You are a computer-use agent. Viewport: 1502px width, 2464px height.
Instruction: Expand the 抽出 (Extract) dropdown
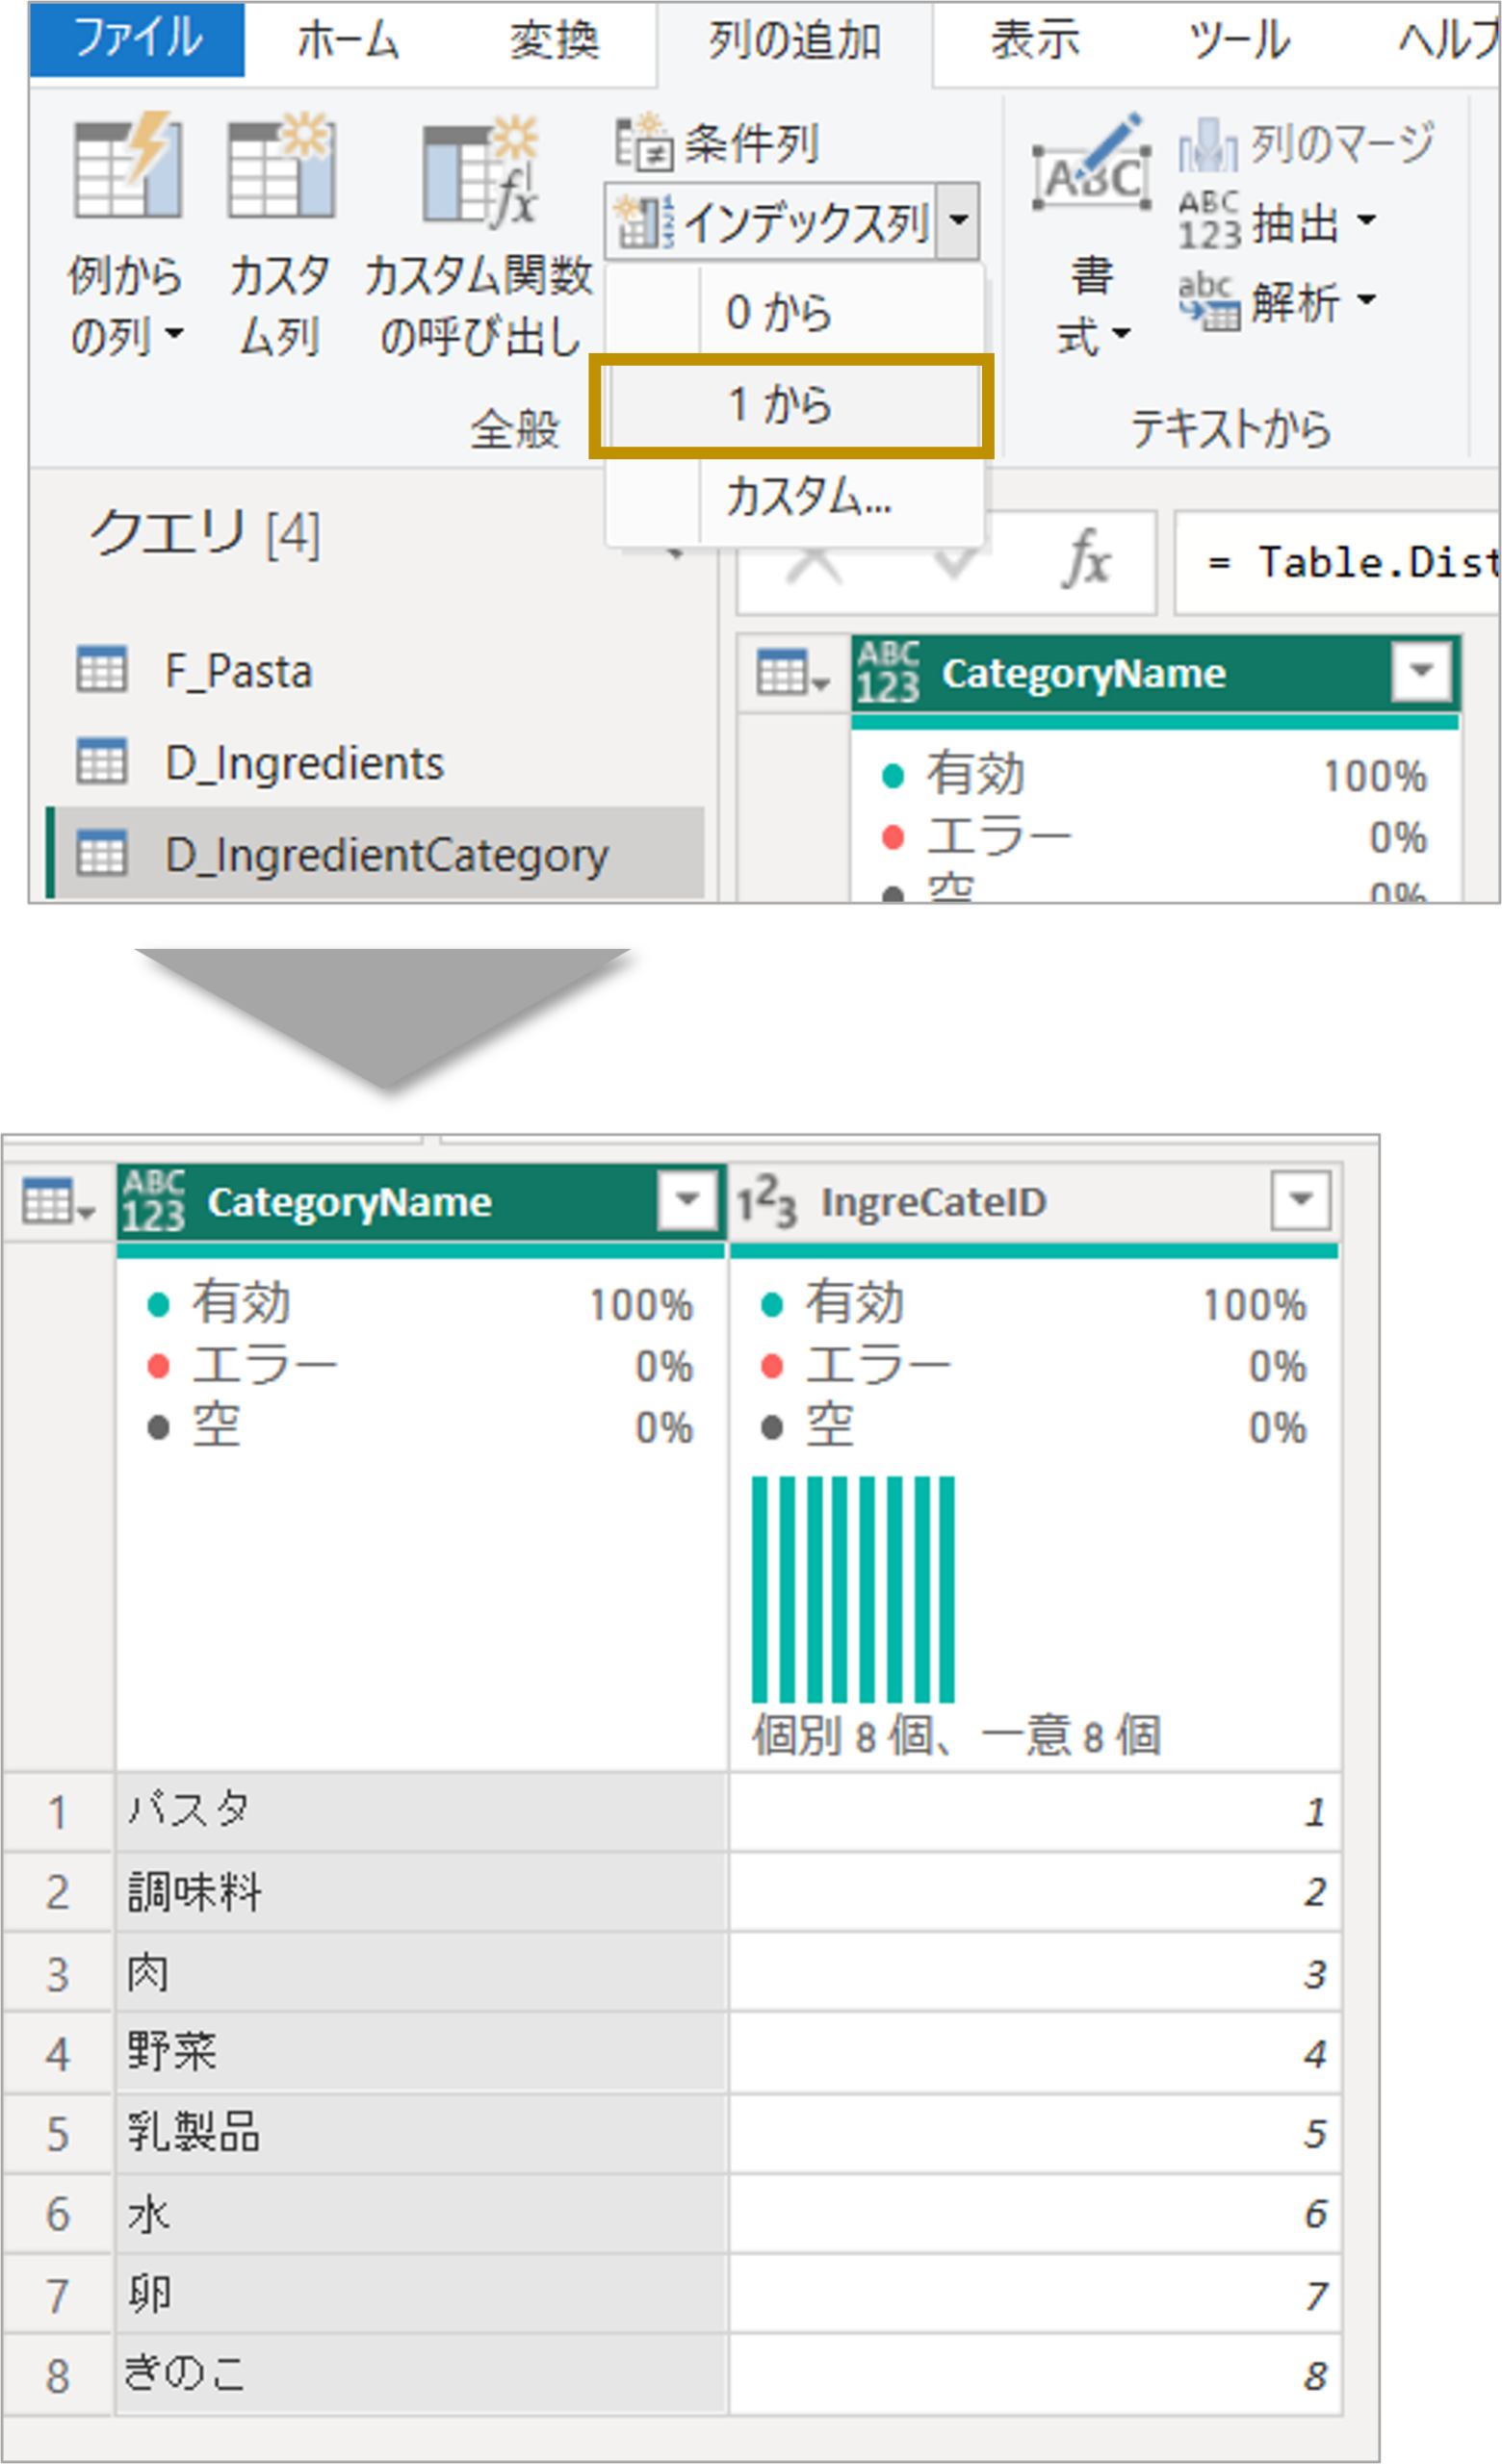1366,221
